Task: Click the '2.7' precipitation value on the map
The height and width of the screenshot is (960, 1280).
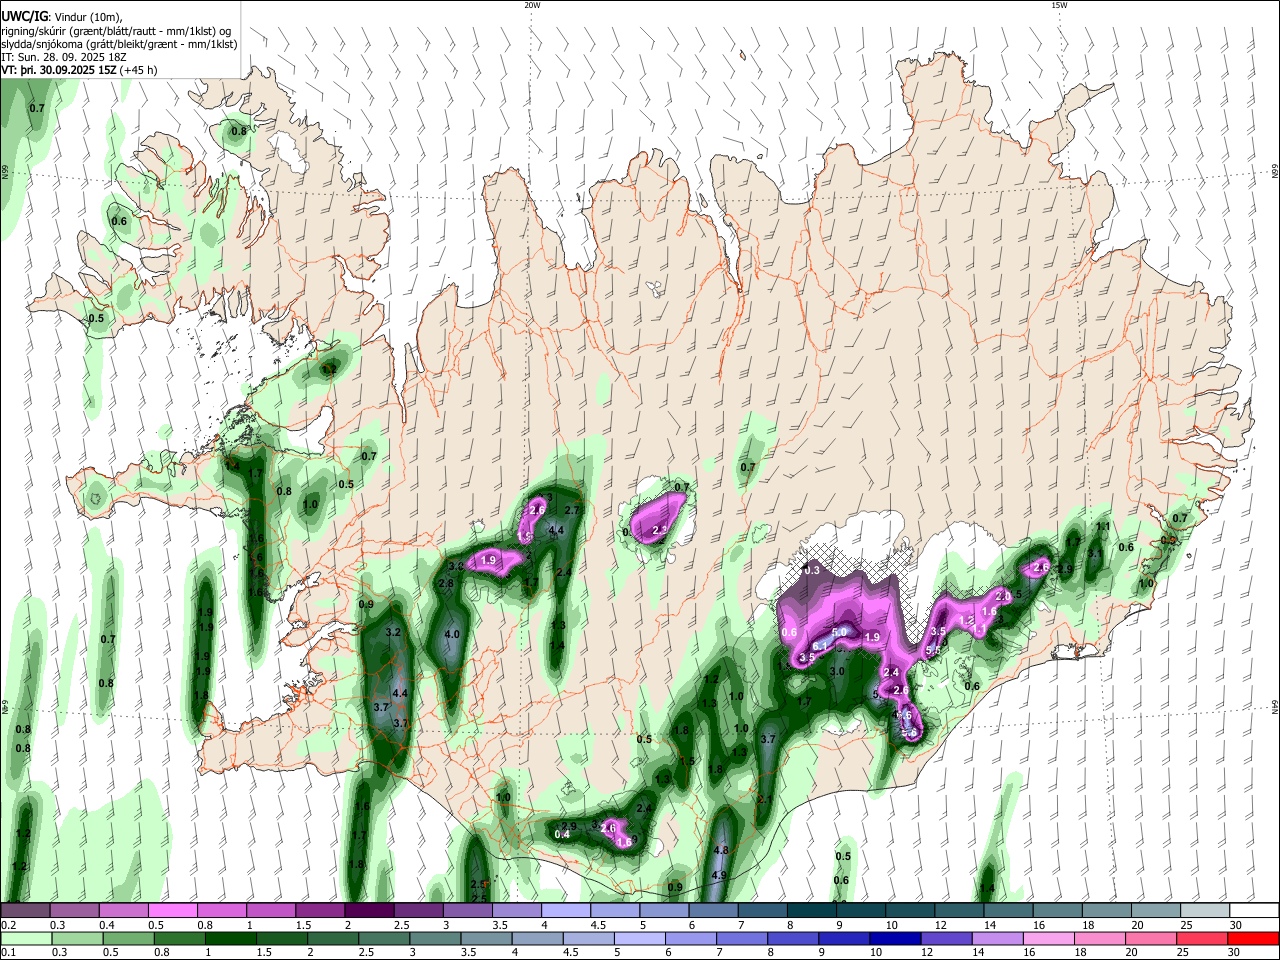Action: (573, 511)
